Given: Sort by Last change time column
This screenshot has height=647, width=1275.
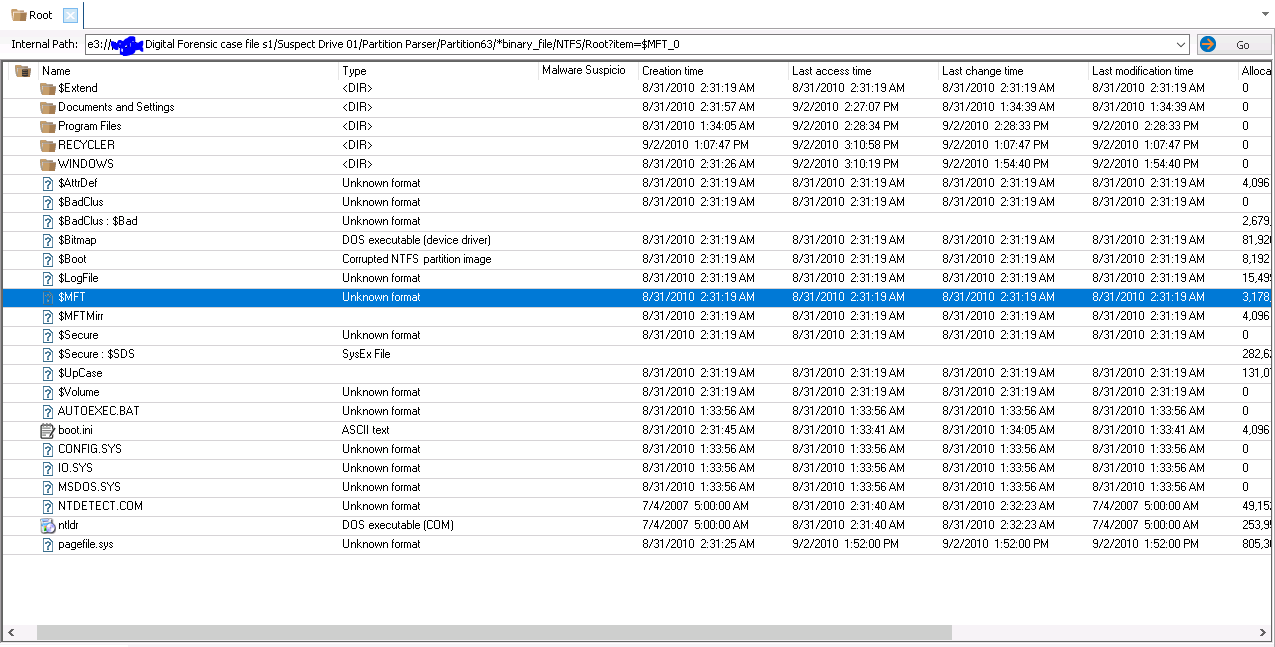Looking at the screenshot, I should pyautogui.click(x=1014, y=71).
